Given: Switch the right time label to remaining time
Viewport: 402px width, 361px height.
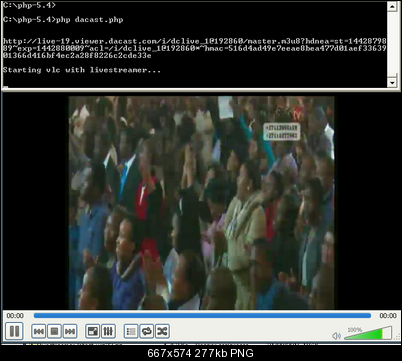Looking at the screenshot, I should click(x=388, y=315).
